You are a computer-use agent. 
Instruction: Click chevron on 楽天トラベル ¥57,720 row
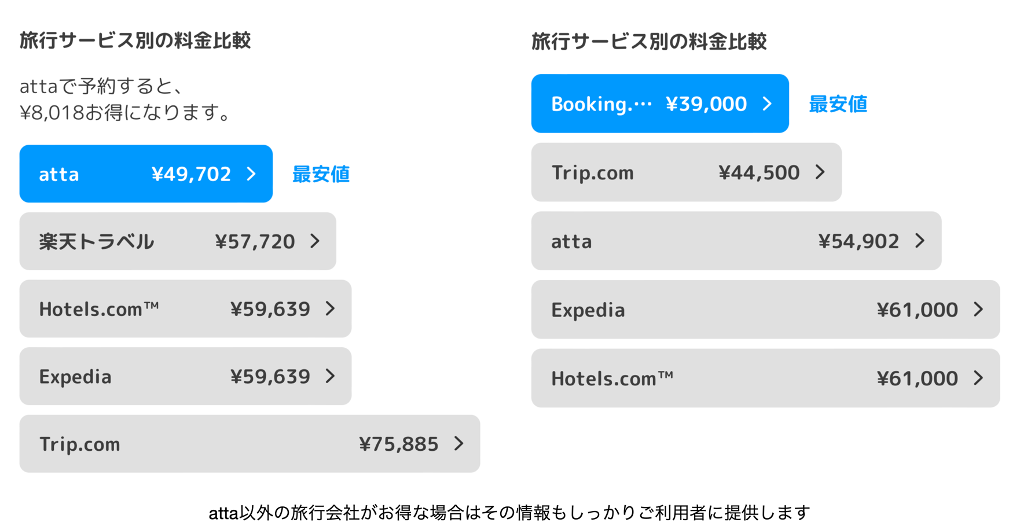click(315, 241)
